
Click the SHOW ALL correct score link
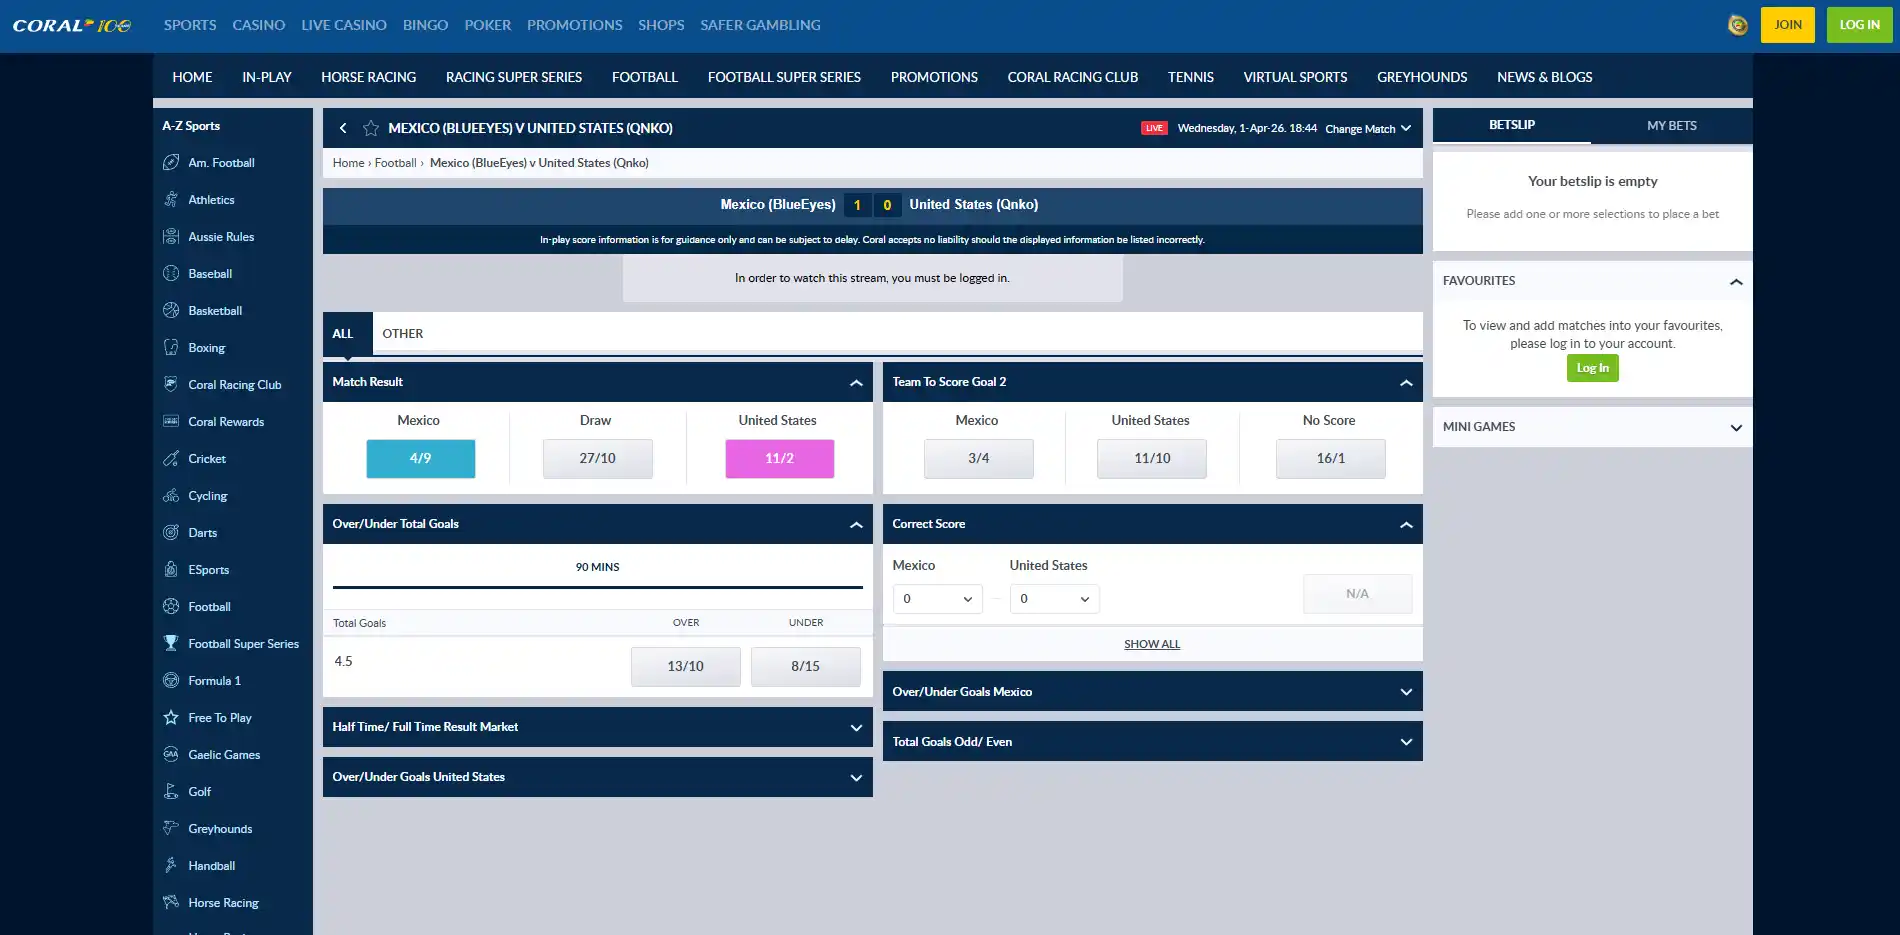point(1152,644)
